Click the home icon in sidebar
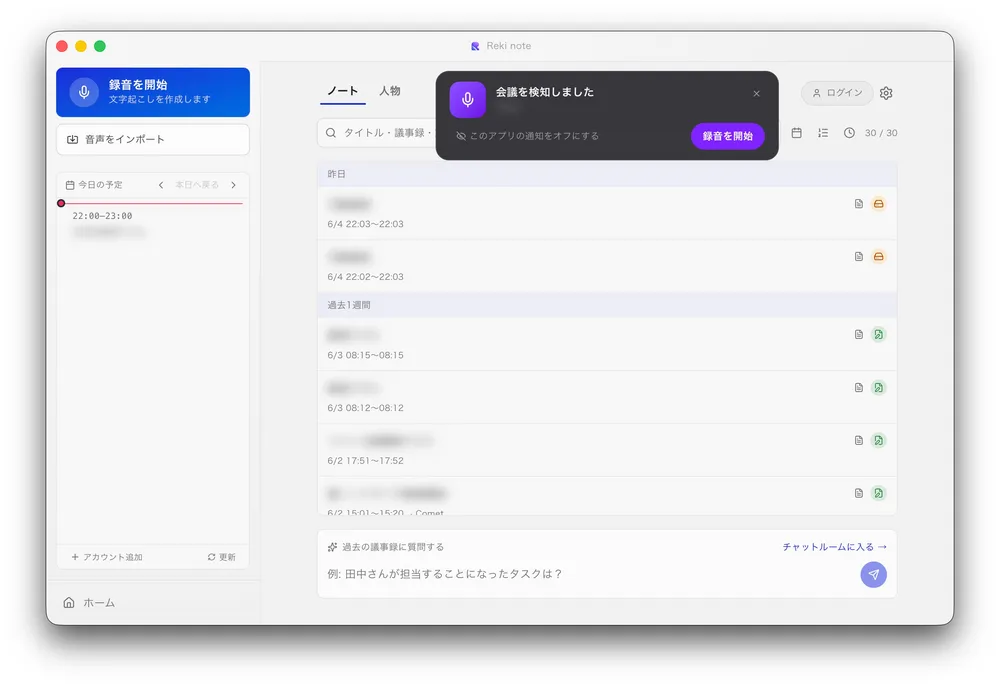This screenshot has height=686, width=1000. coord(69,602)
